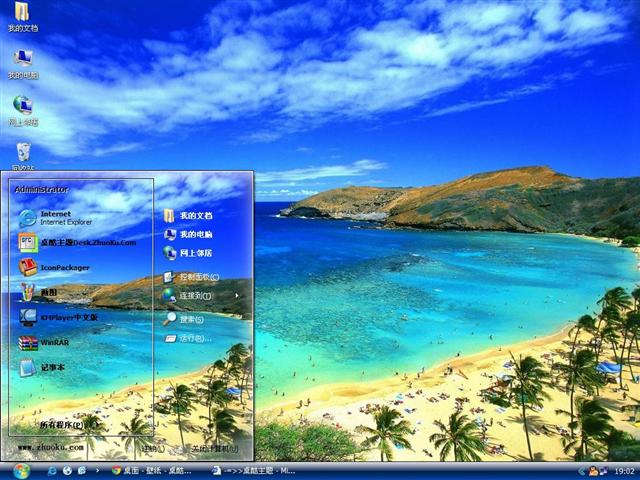Launch Internet Explorer from Start menu
This screenshot has height=480, width=640.
coord(56,218)
